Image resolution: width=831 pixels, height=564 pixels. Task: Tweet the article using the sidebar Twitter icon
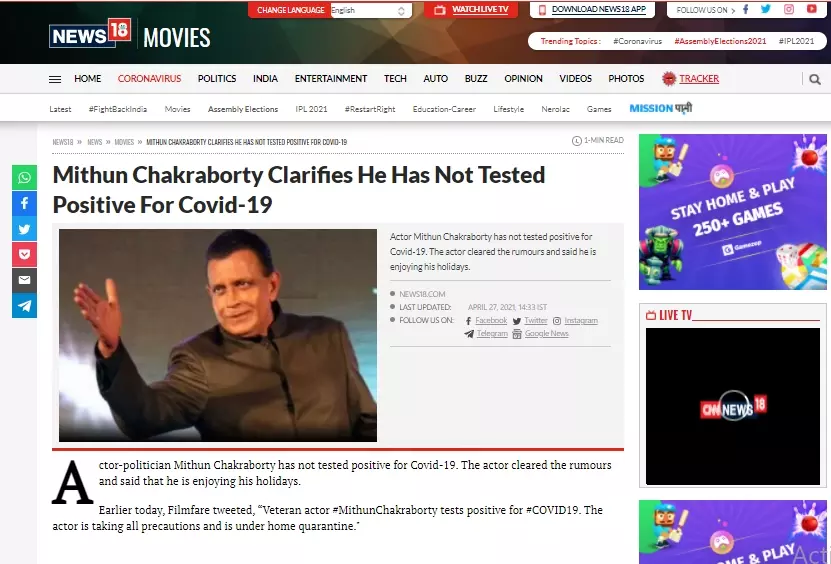tap(24, 229)
